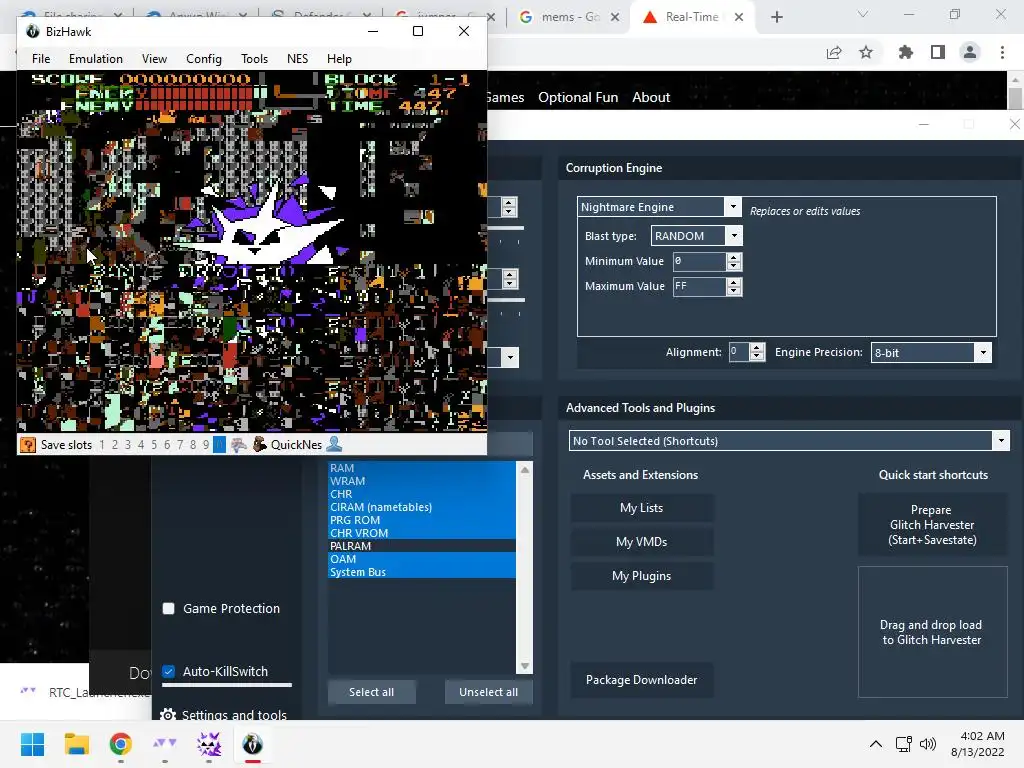Select highlighted save slot 0 in BizHawk
This screenshot has height=768, width=1024.
(219, 445)
